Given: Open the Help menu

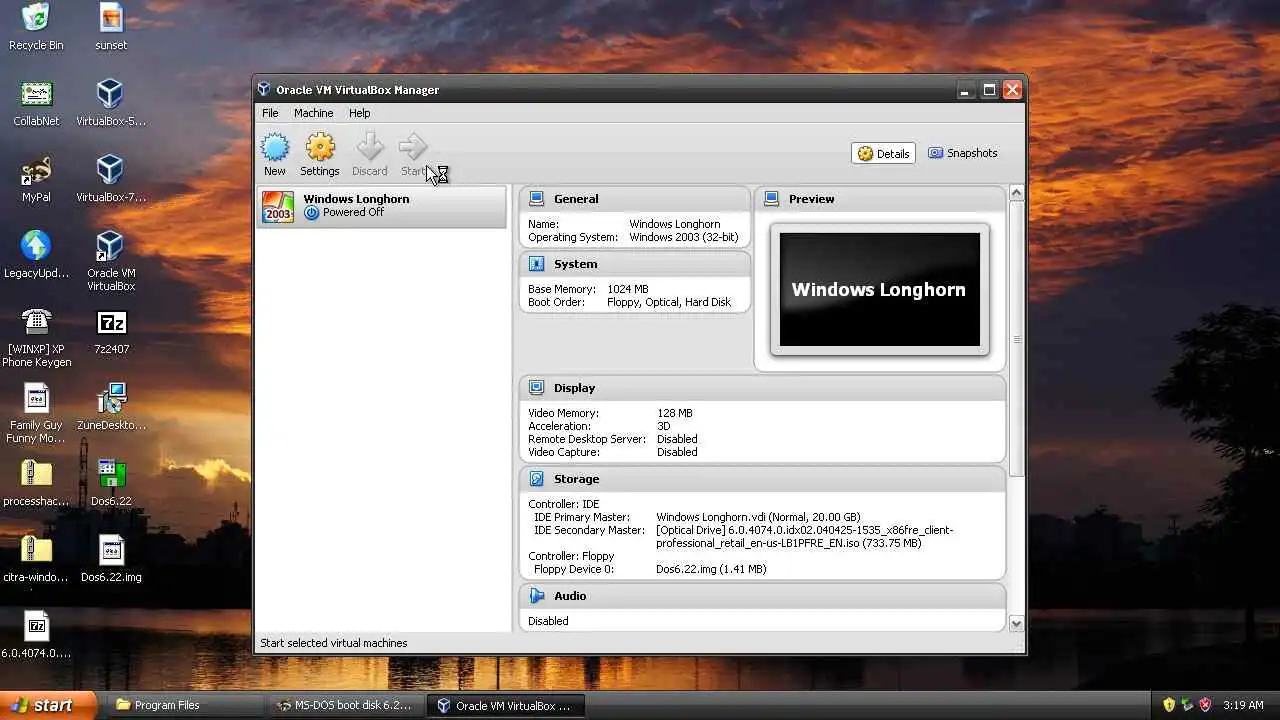Looking at the screenshot, I should click(x=359, y=113).
